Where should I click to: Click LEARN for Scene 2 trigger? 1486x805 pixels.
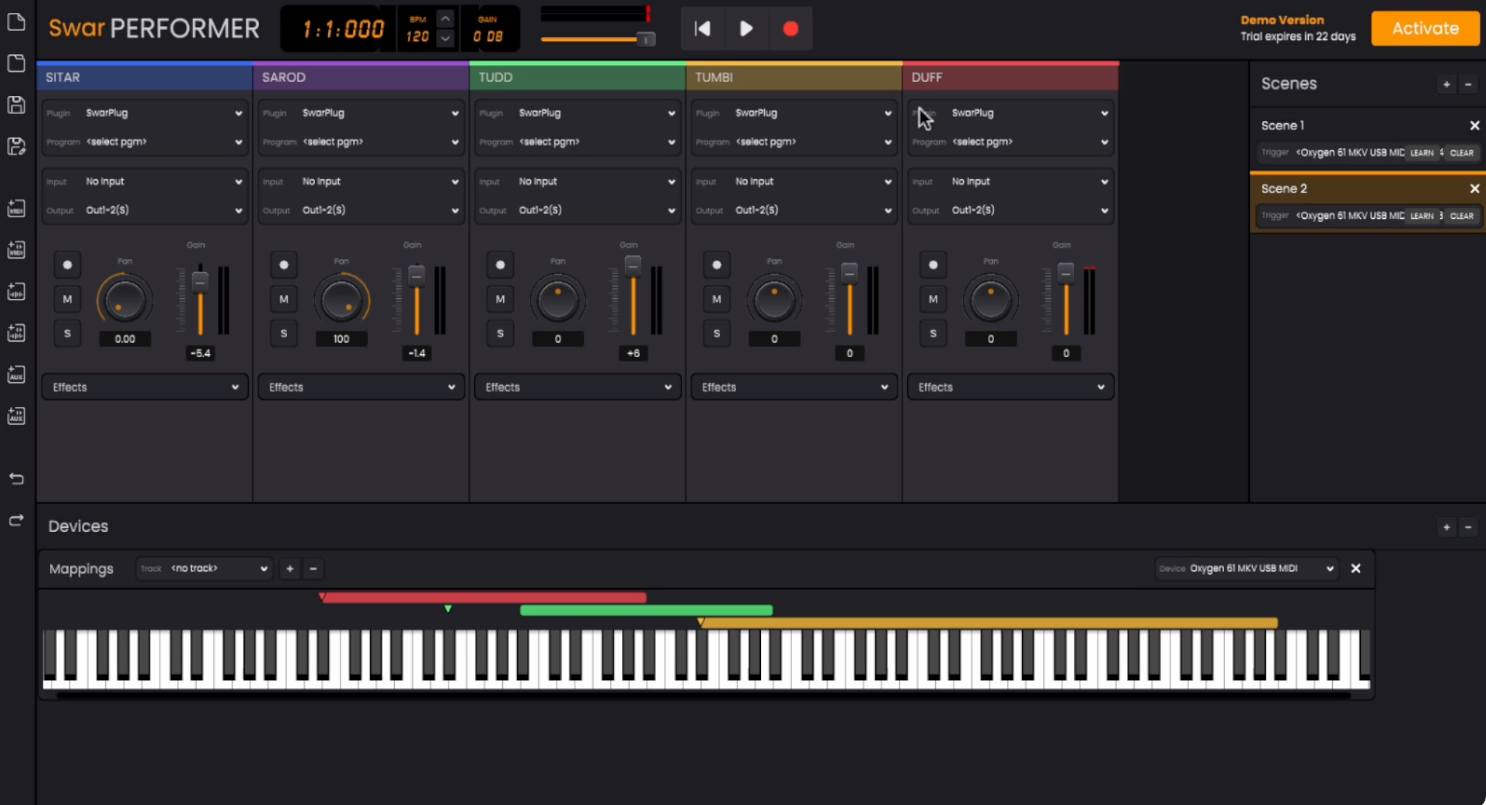(1421, 216)
